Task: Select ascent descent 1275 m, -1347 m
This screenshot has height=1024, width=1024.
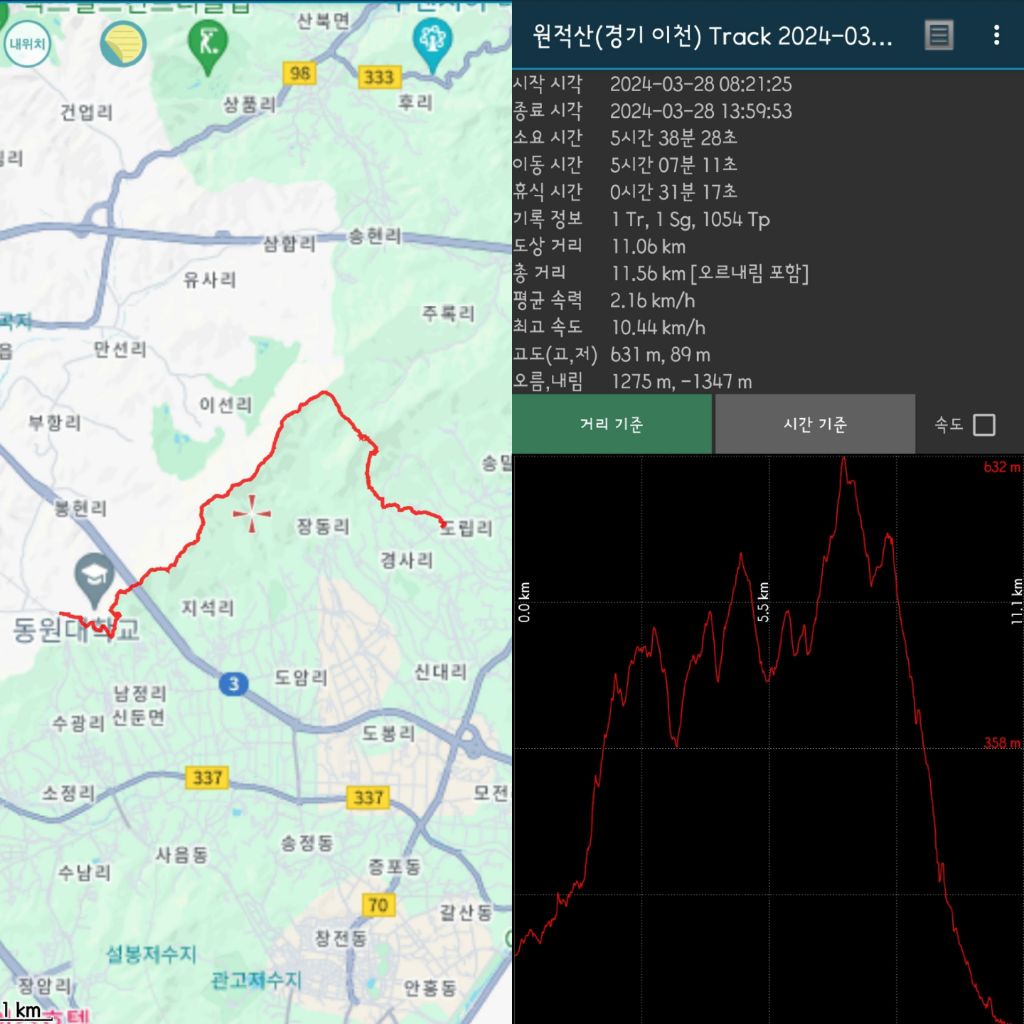Action: [681, 381]
